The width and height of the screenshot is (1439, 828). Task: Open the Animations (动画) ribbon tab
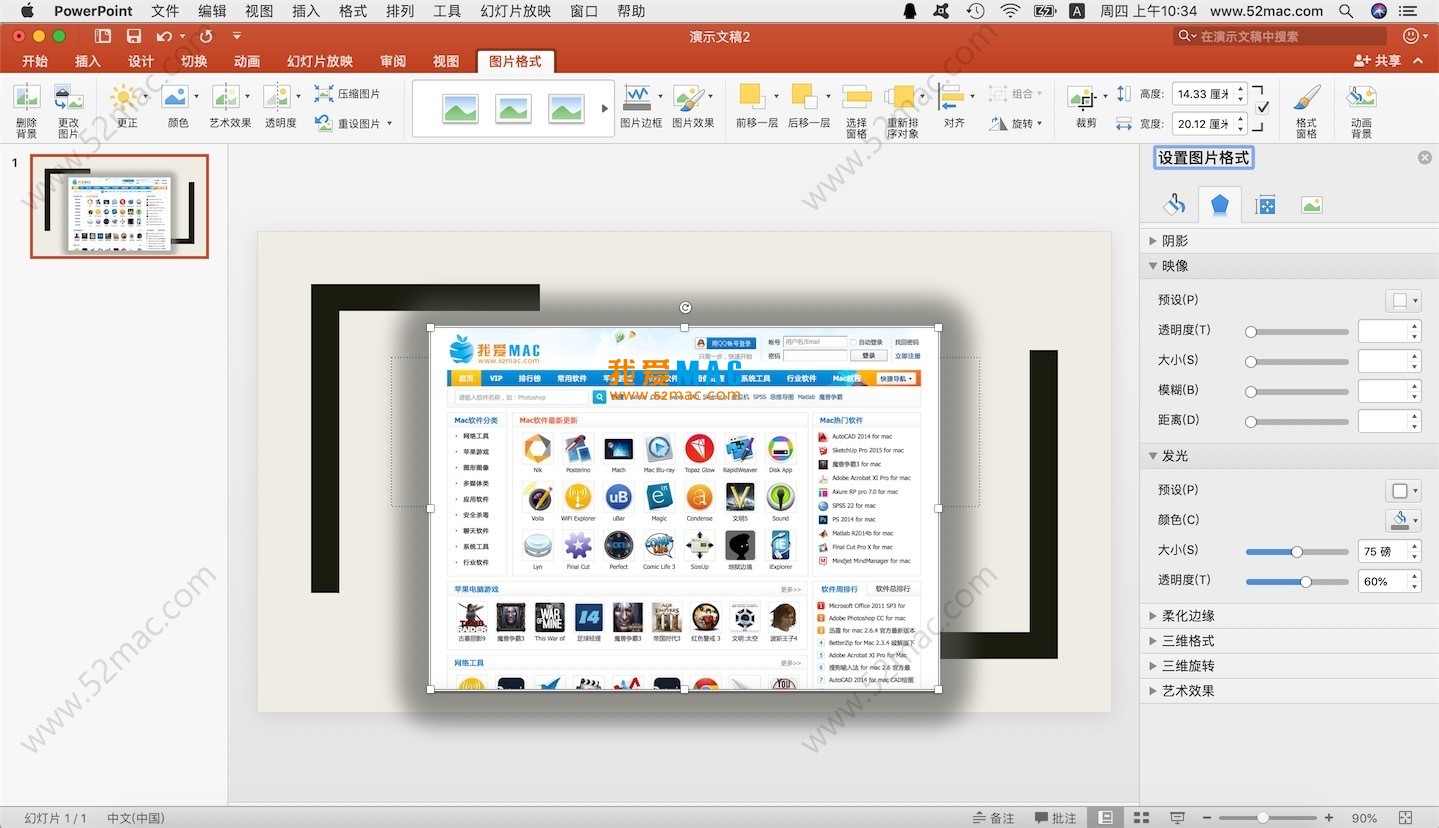click(x=247, y=61)
